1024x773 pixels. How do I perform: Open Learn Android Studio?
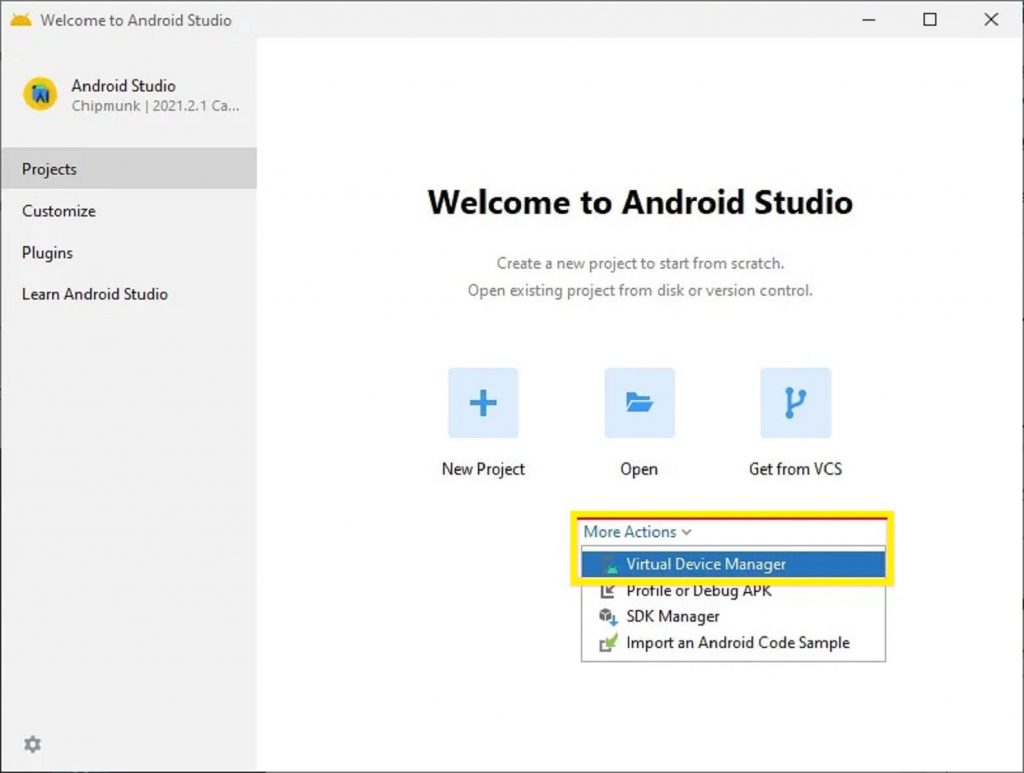pos(94,294)
